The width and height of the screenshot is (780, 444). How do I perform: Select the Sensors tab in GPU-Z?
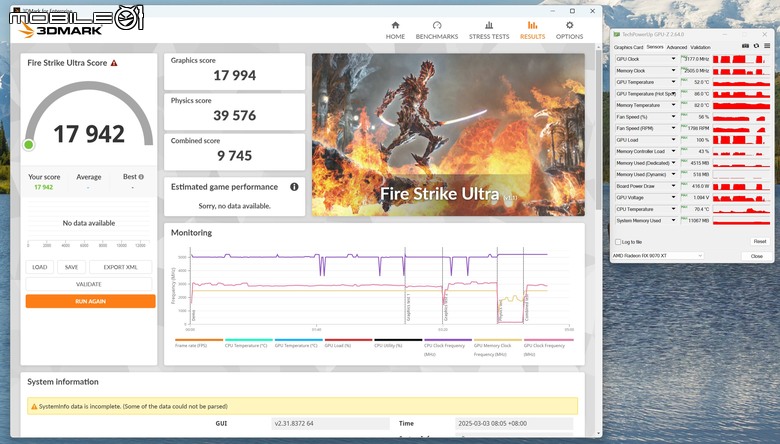(655, 47)
